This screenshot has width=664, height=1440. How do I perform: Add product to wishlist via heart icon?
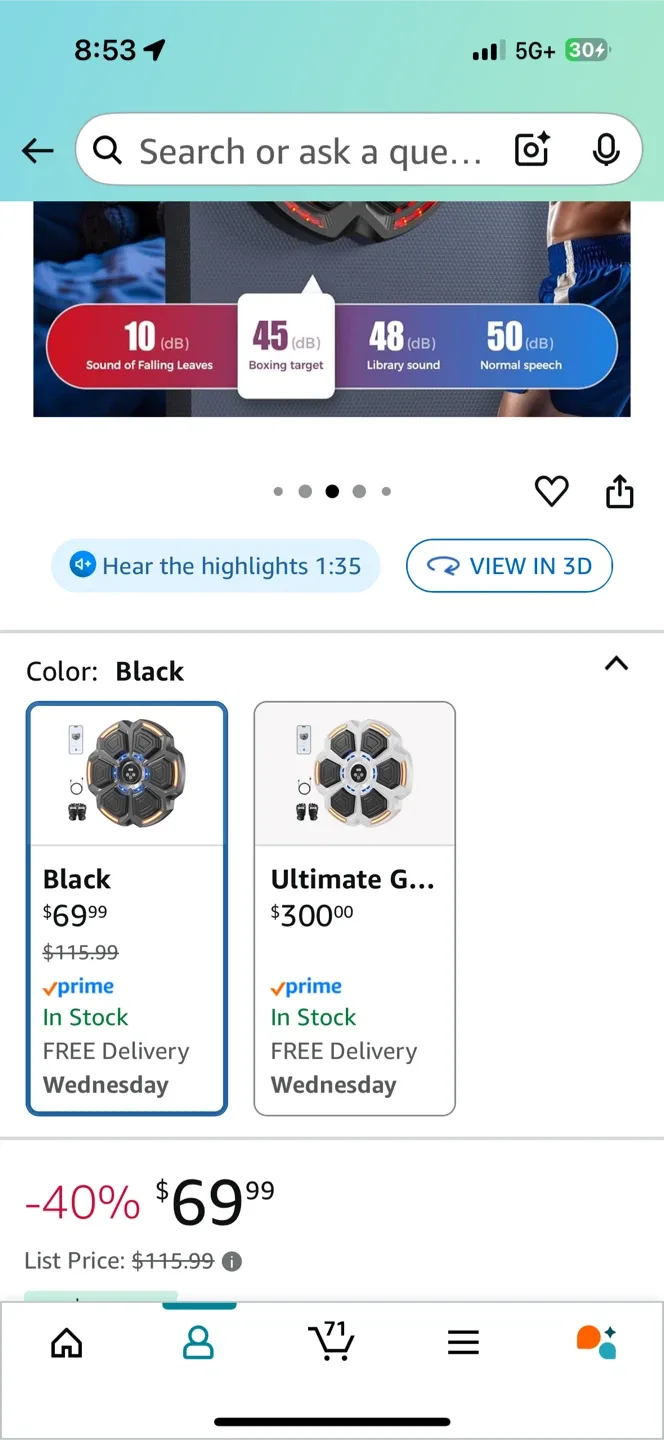(551, 491)
